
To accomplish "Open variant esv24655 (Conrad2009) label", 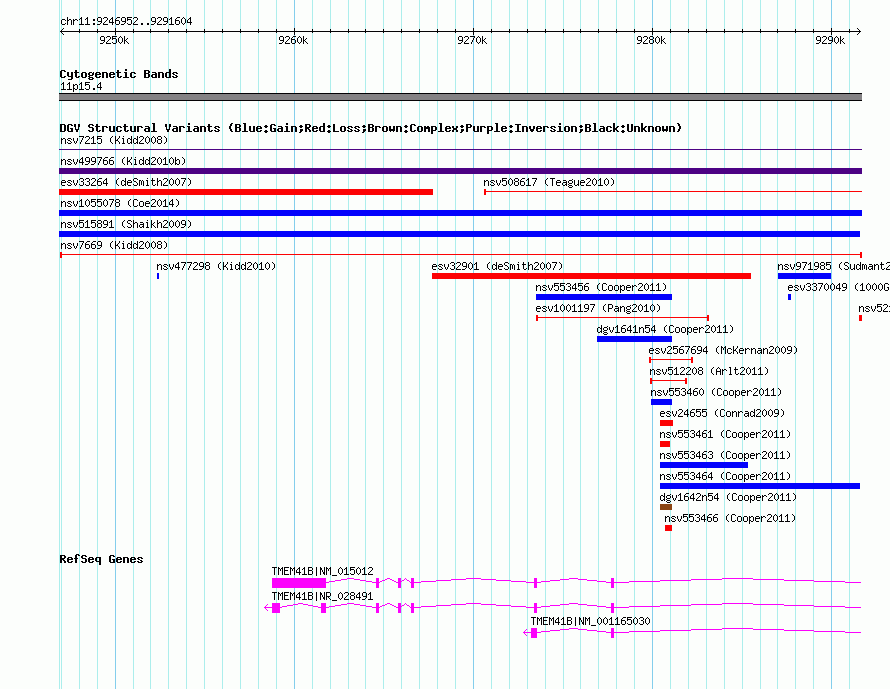I will click(722, 413).
